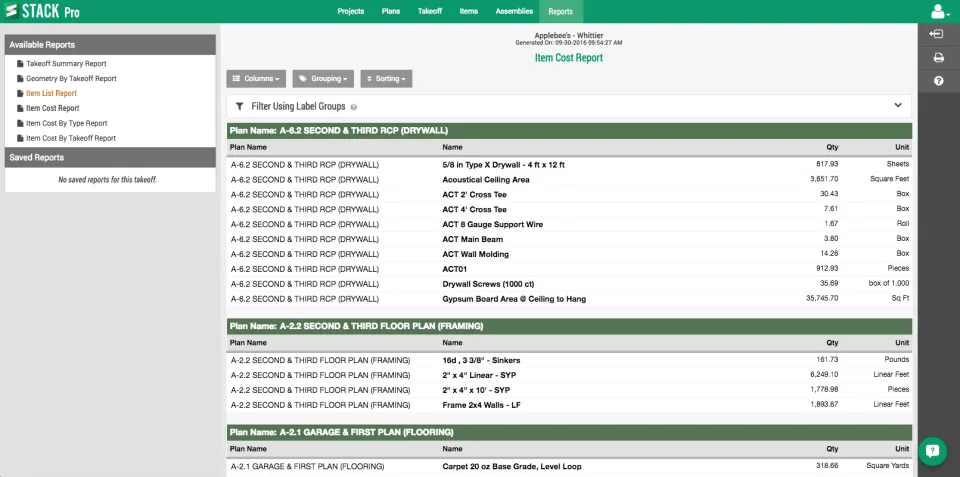Click the Saved Reports panel header
This screenshot has width=960, height=477.
110,157
